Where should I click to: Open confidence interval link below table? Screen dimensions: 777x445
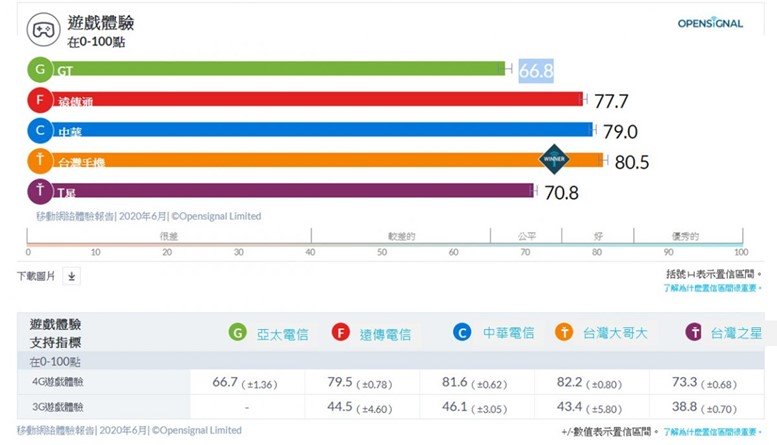[x=712, y=432]
